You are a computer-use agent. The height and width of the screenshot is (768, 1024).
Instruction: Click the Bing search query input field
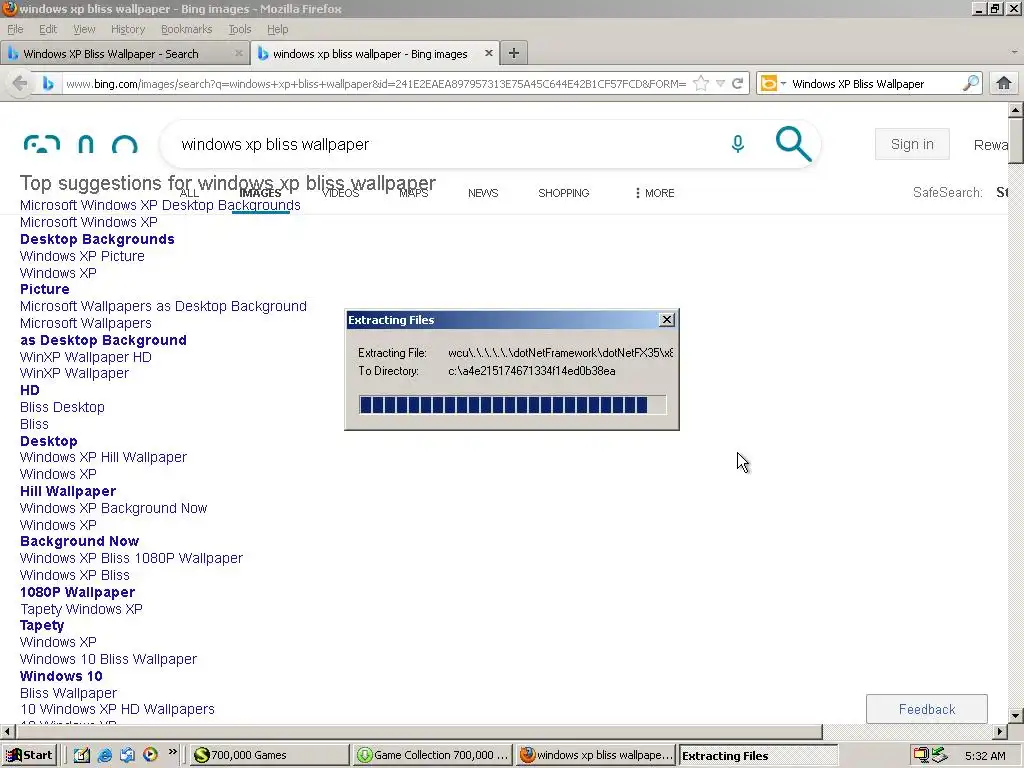point(444,144)
